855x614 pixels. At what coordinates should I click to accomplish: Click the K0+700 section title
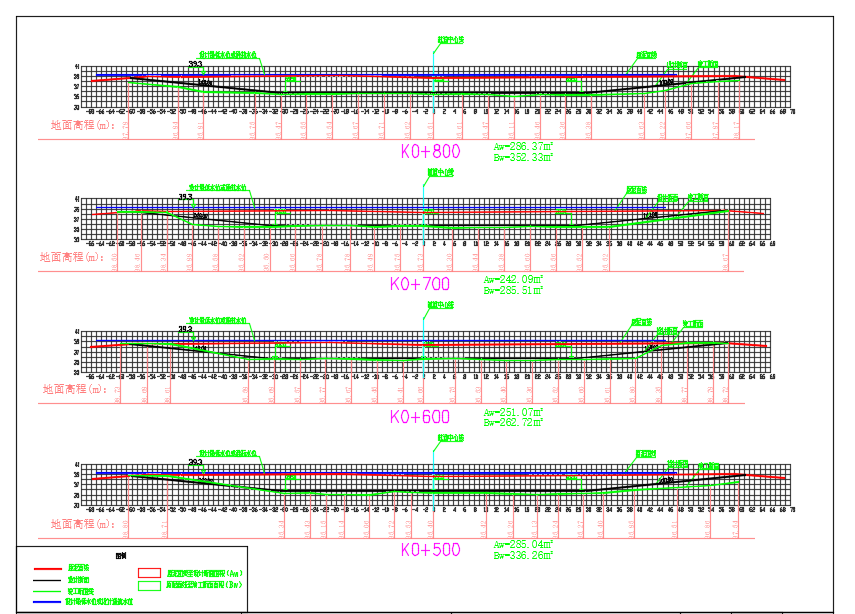pos(420,284)
